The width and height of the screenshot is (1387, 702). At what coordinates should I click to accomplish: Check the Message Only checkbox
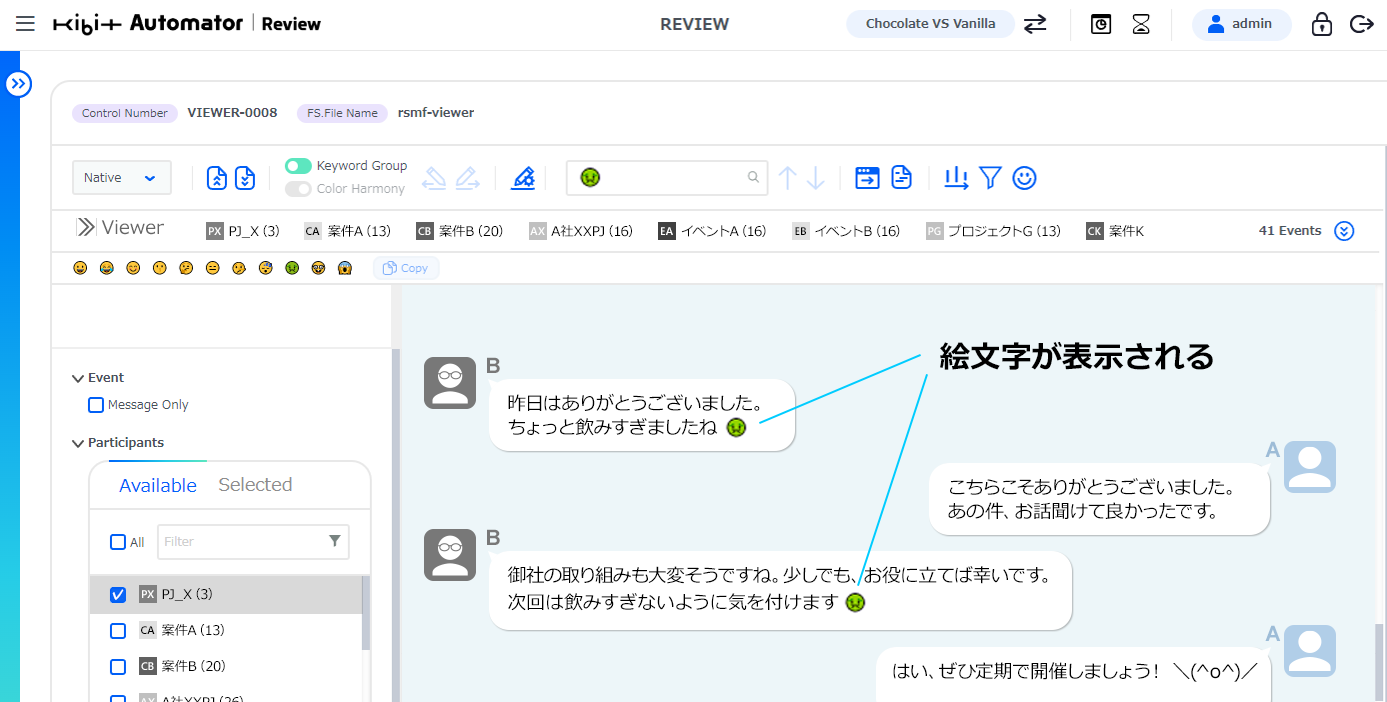(95, 404)
